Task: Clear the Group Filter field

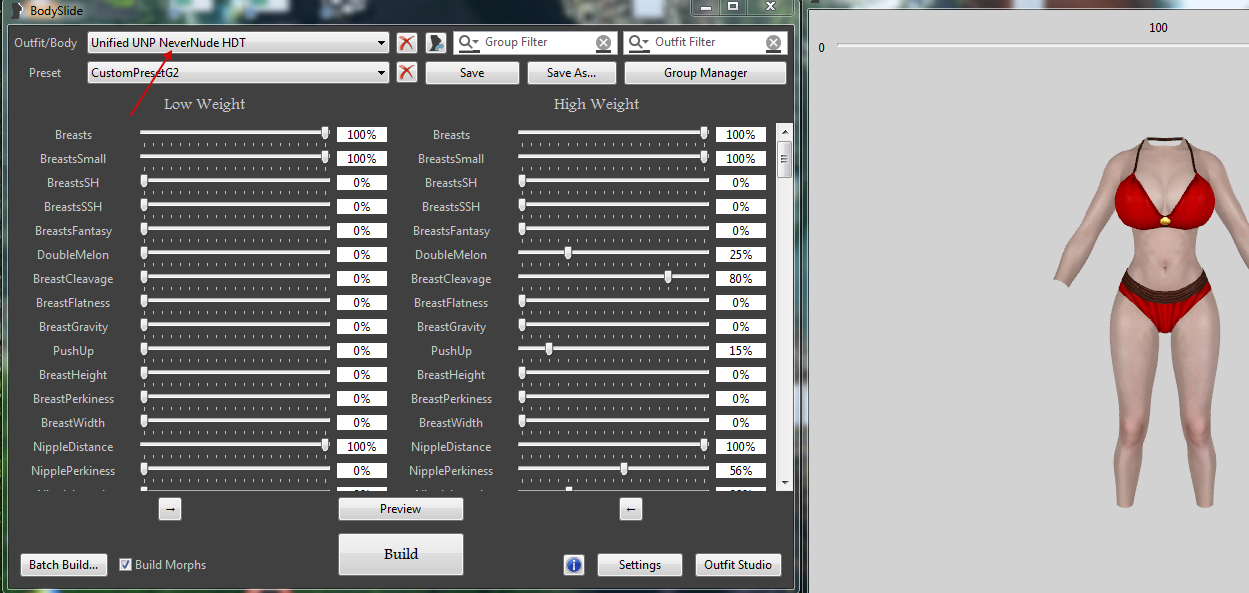Action: coord(603,43)
